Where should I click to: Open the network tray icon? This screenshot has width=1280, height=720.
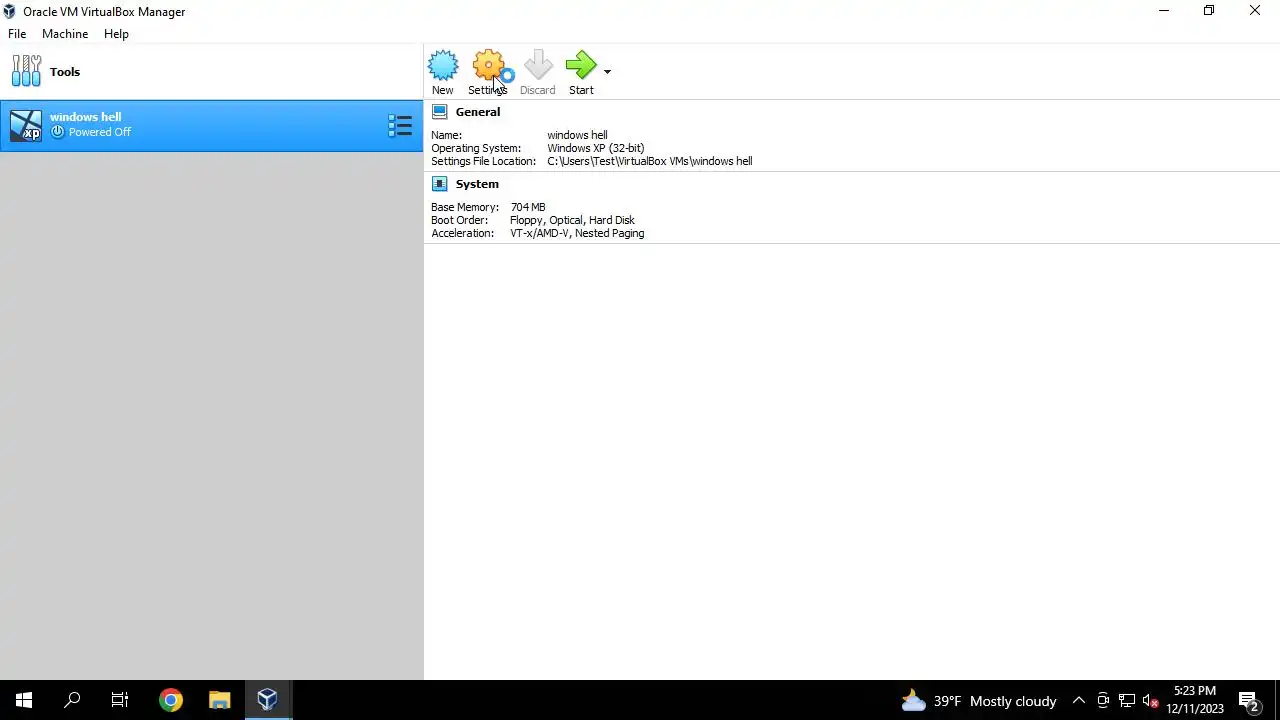click(1127, 701)
